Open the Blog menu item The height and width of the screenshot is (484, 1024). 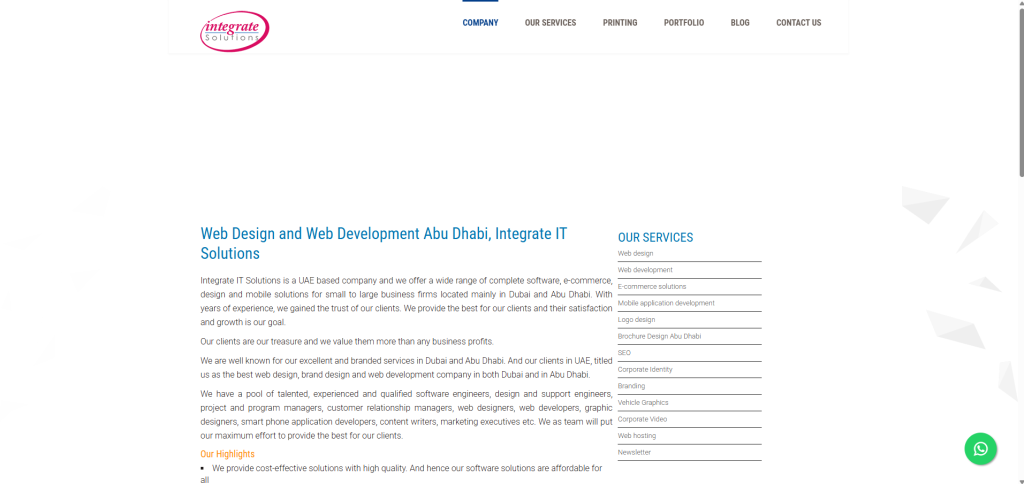(x=740, y=23)
